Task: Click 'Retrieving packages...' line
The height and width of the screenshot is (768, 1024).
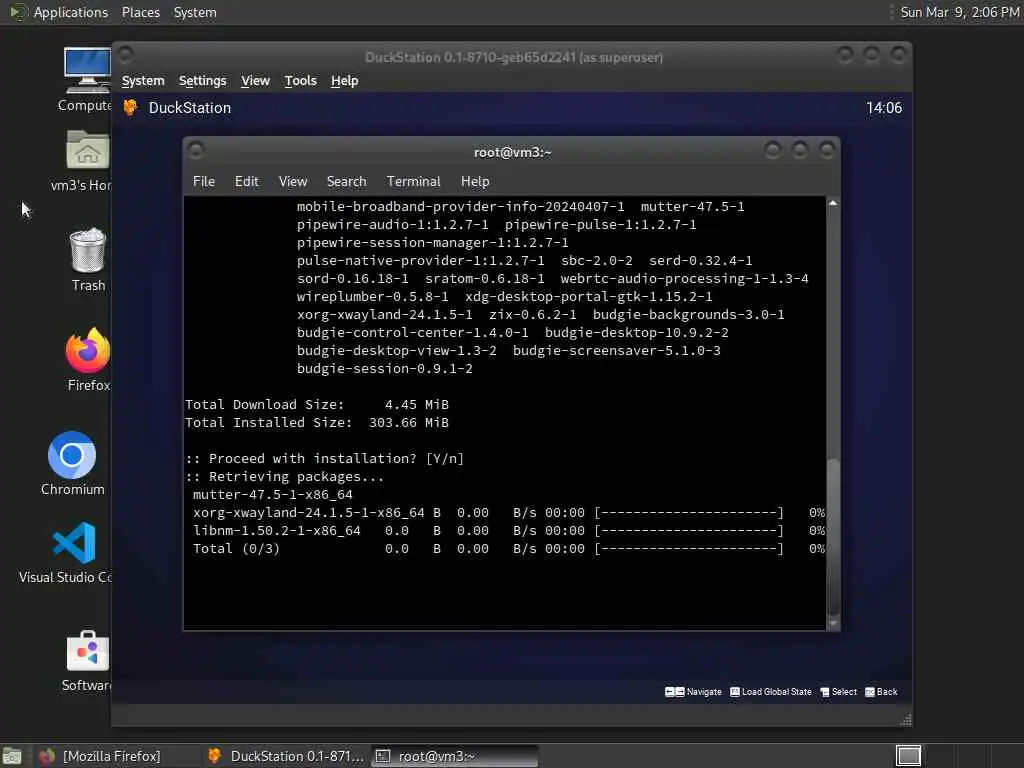Action: pyautogui.click(x=285, y=477)
